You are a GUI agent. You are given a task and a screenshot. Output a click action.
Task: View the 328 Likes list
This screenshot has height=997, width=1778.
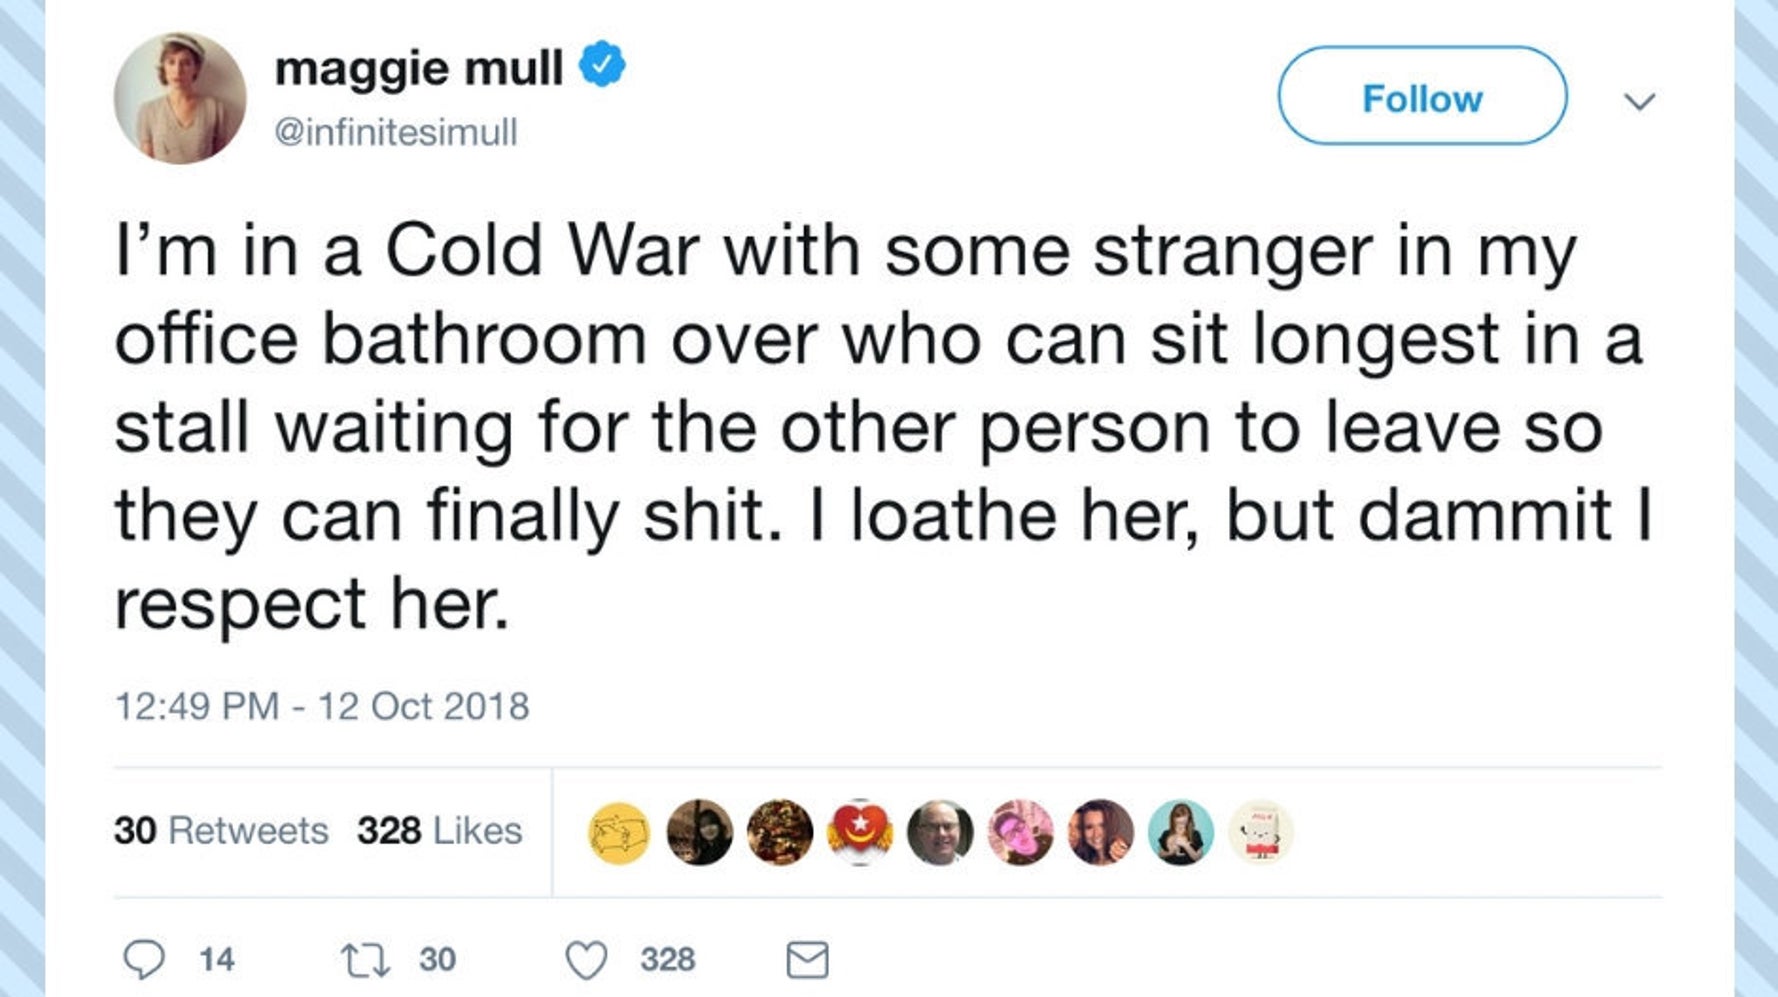coord(440,831)
